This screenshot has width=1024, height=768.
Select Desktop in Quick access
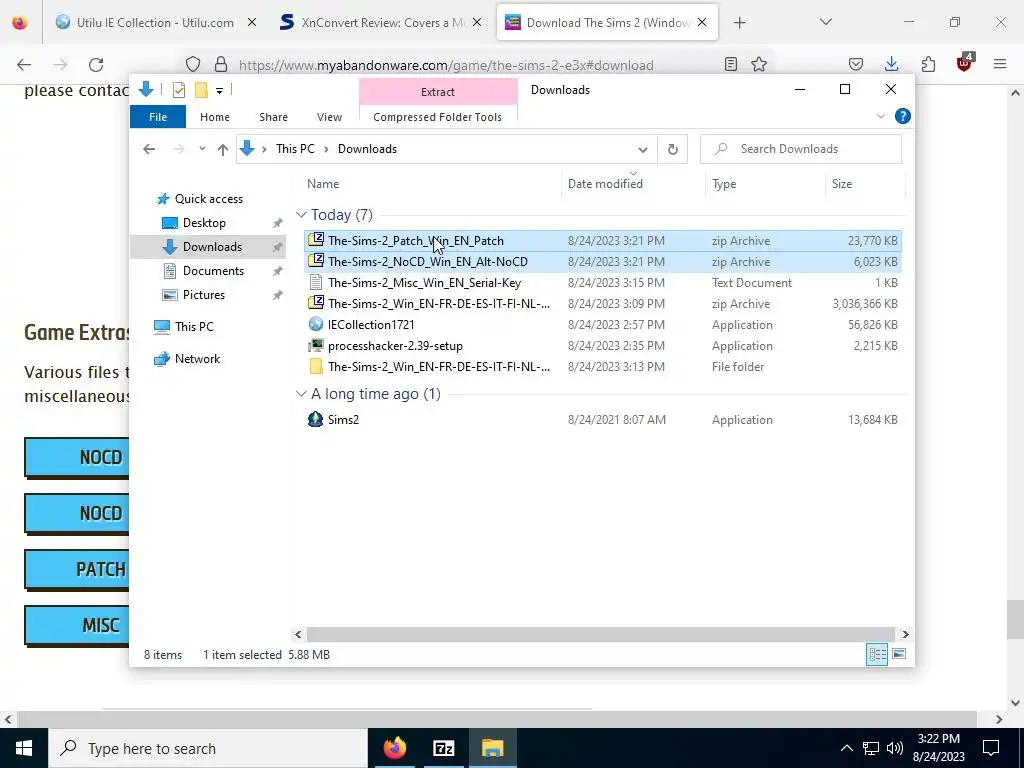pos(204,223)
